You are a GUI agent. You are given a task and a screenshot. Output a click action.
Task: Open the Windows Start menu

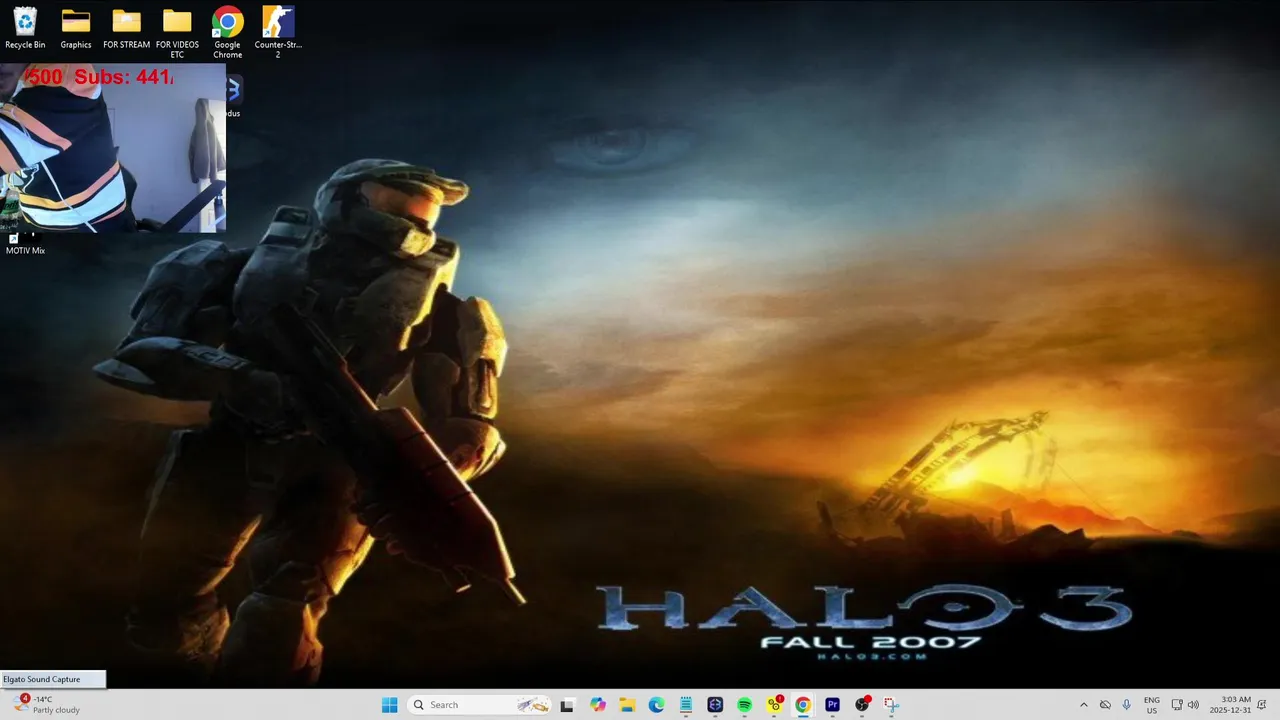389,705
